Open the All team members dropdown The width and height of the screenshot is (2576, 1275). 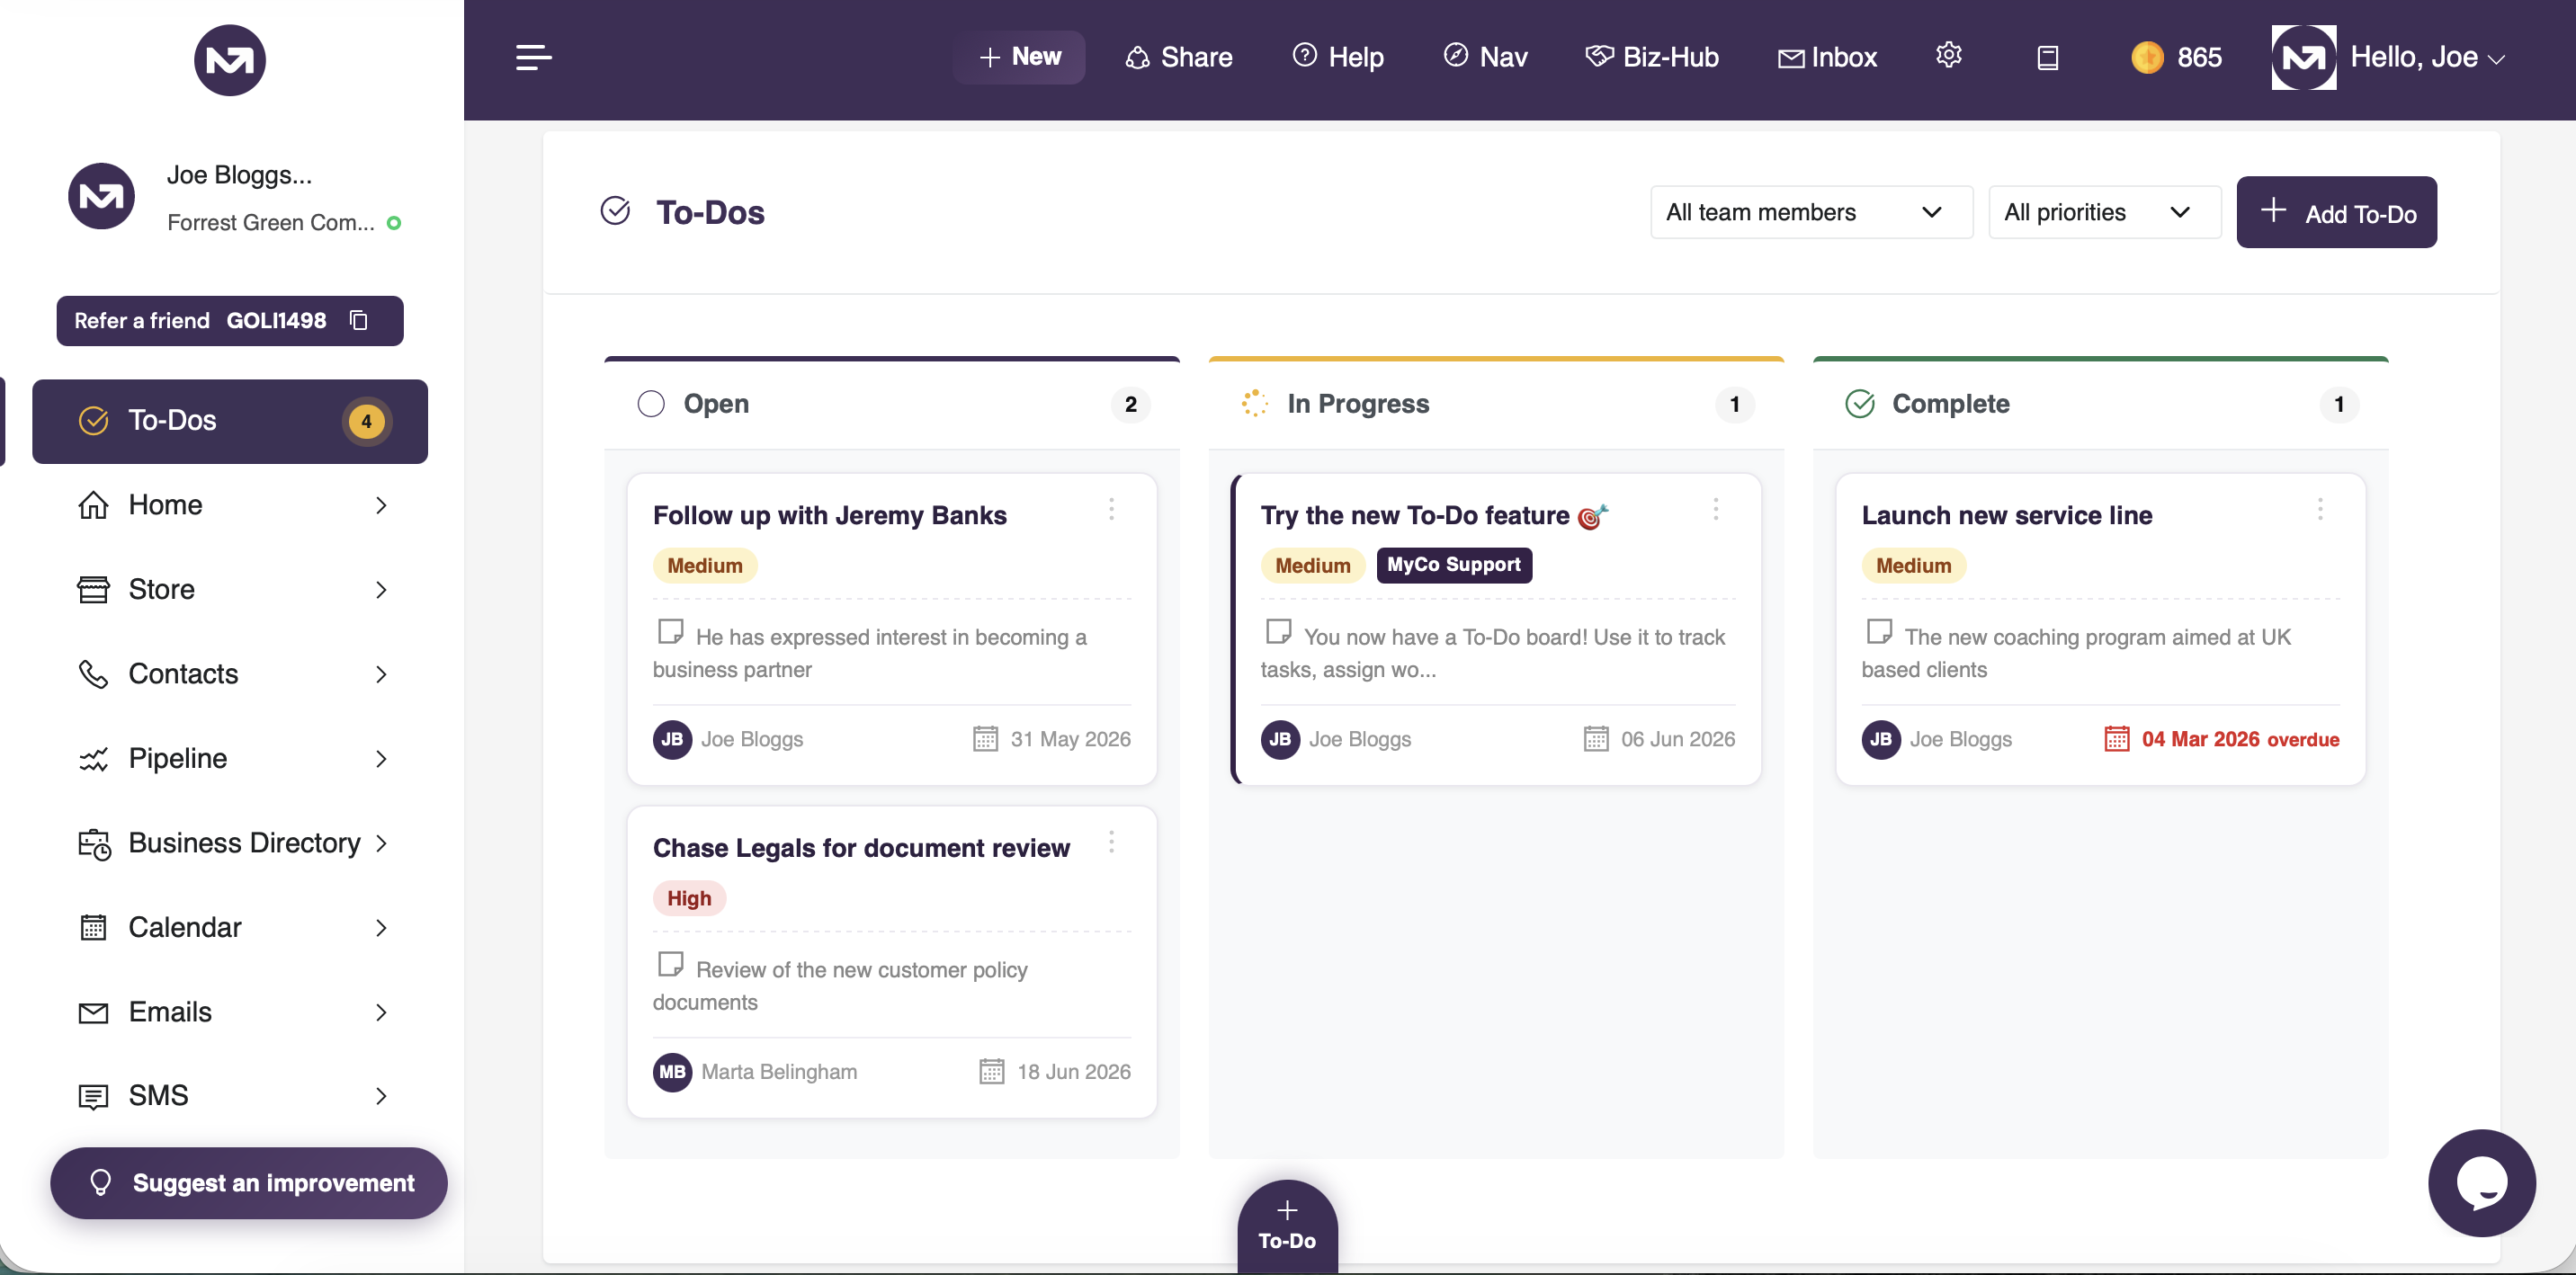click(1811, 212)
